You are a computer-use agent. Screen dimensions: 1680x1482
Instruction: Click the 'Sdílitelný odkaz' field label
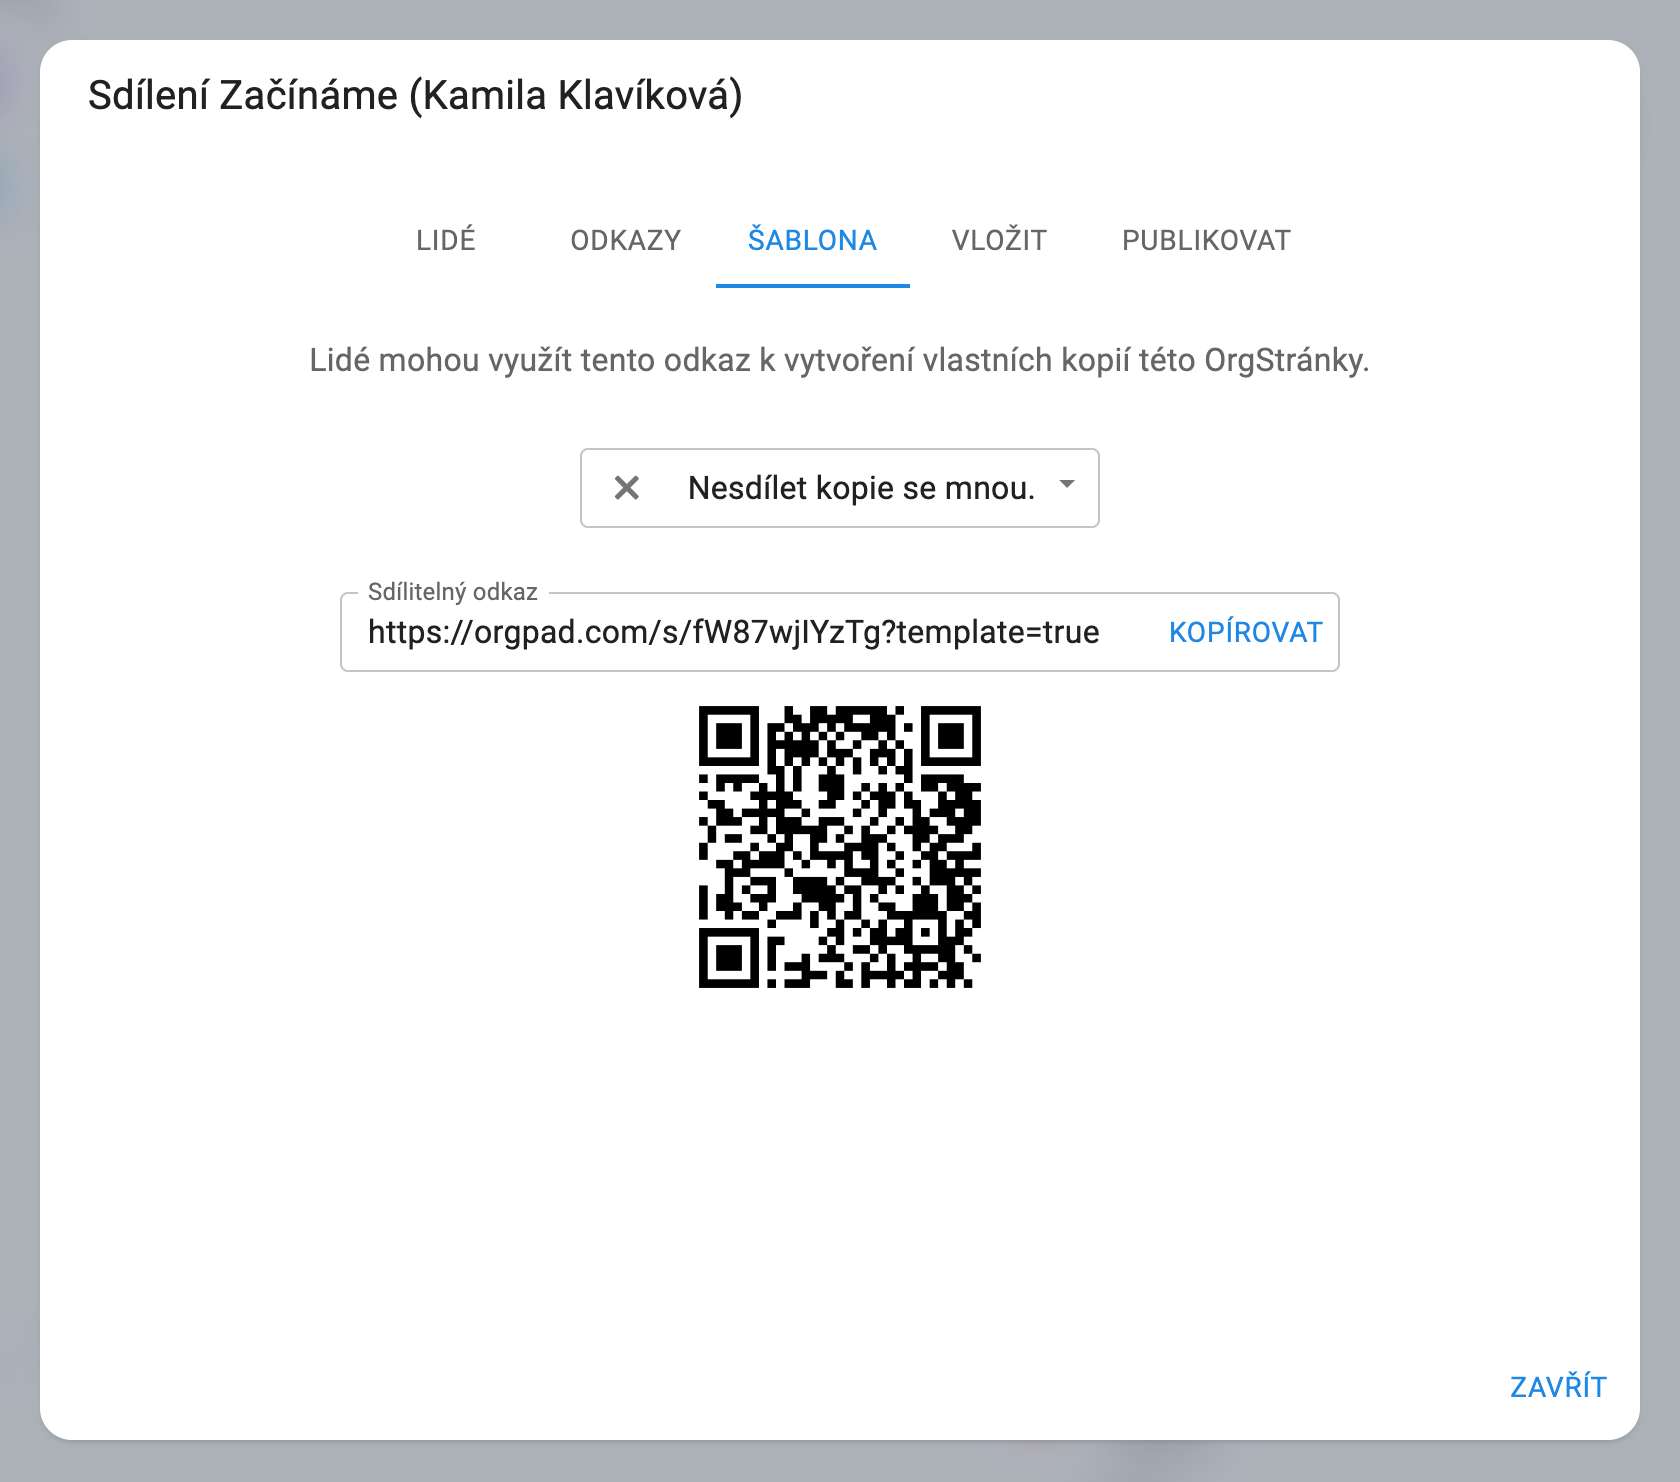click(452, 592)
